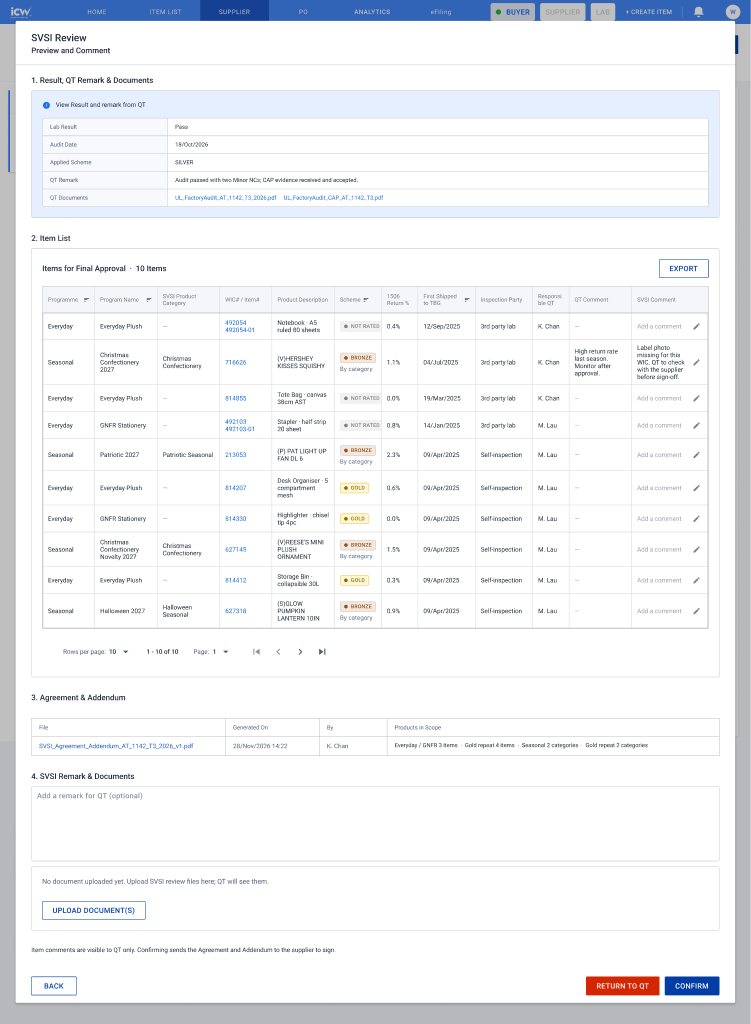Edit SVSI comment for item 716626
Viewport: 751px width, 1024px height.
pyautogui.click(x=696, y=362)
